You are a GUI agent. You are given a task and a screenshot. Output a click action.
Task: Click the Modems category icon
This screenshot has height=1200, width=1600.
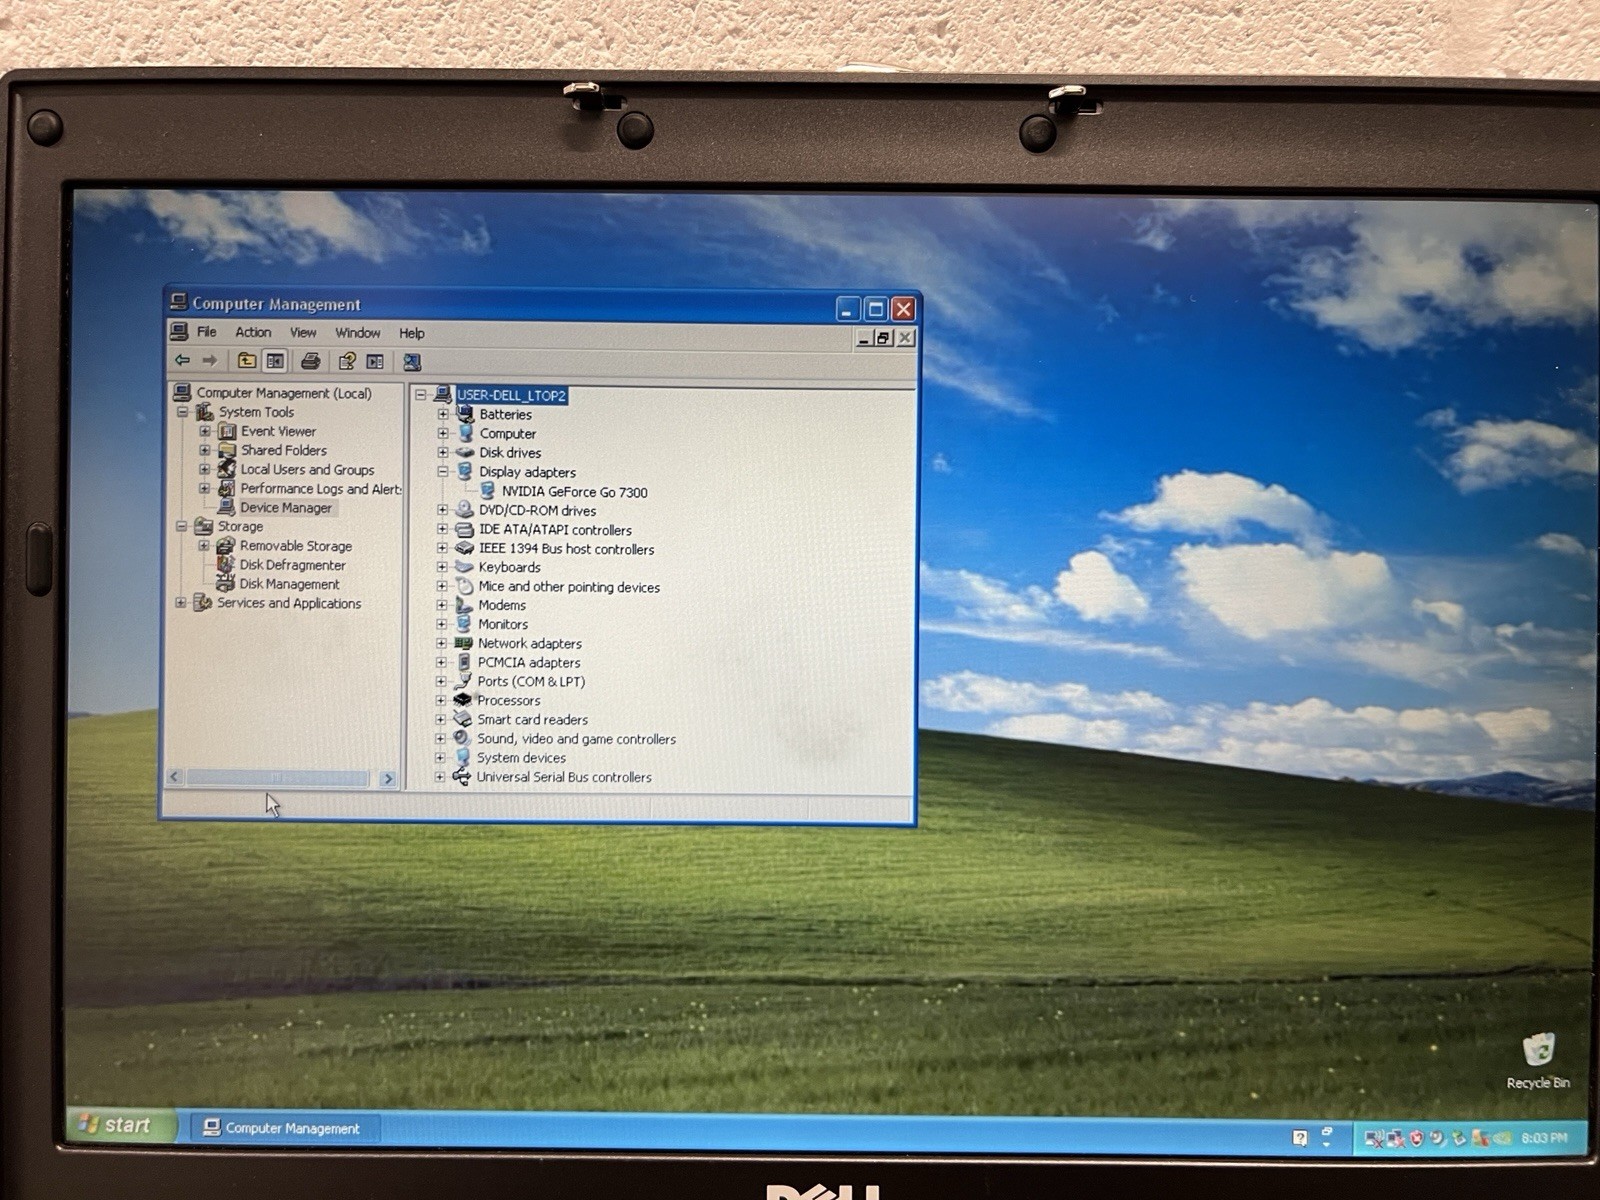(464, 605)
